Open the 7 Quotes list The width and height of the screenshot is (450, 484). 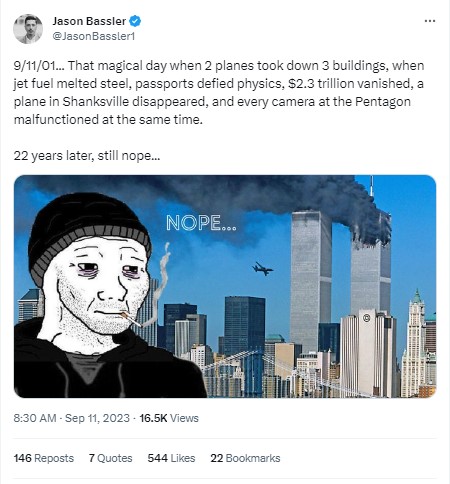click(x=110, y=458)
